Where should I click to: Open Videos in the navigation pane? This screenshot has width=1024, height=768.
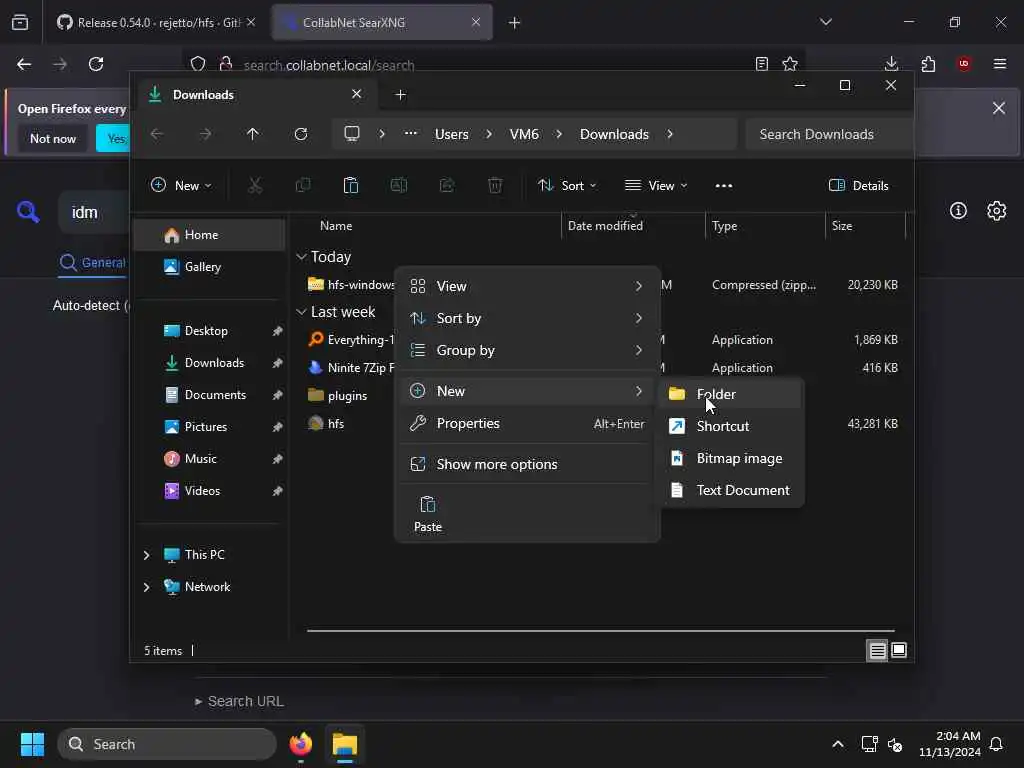click(210, 490)
